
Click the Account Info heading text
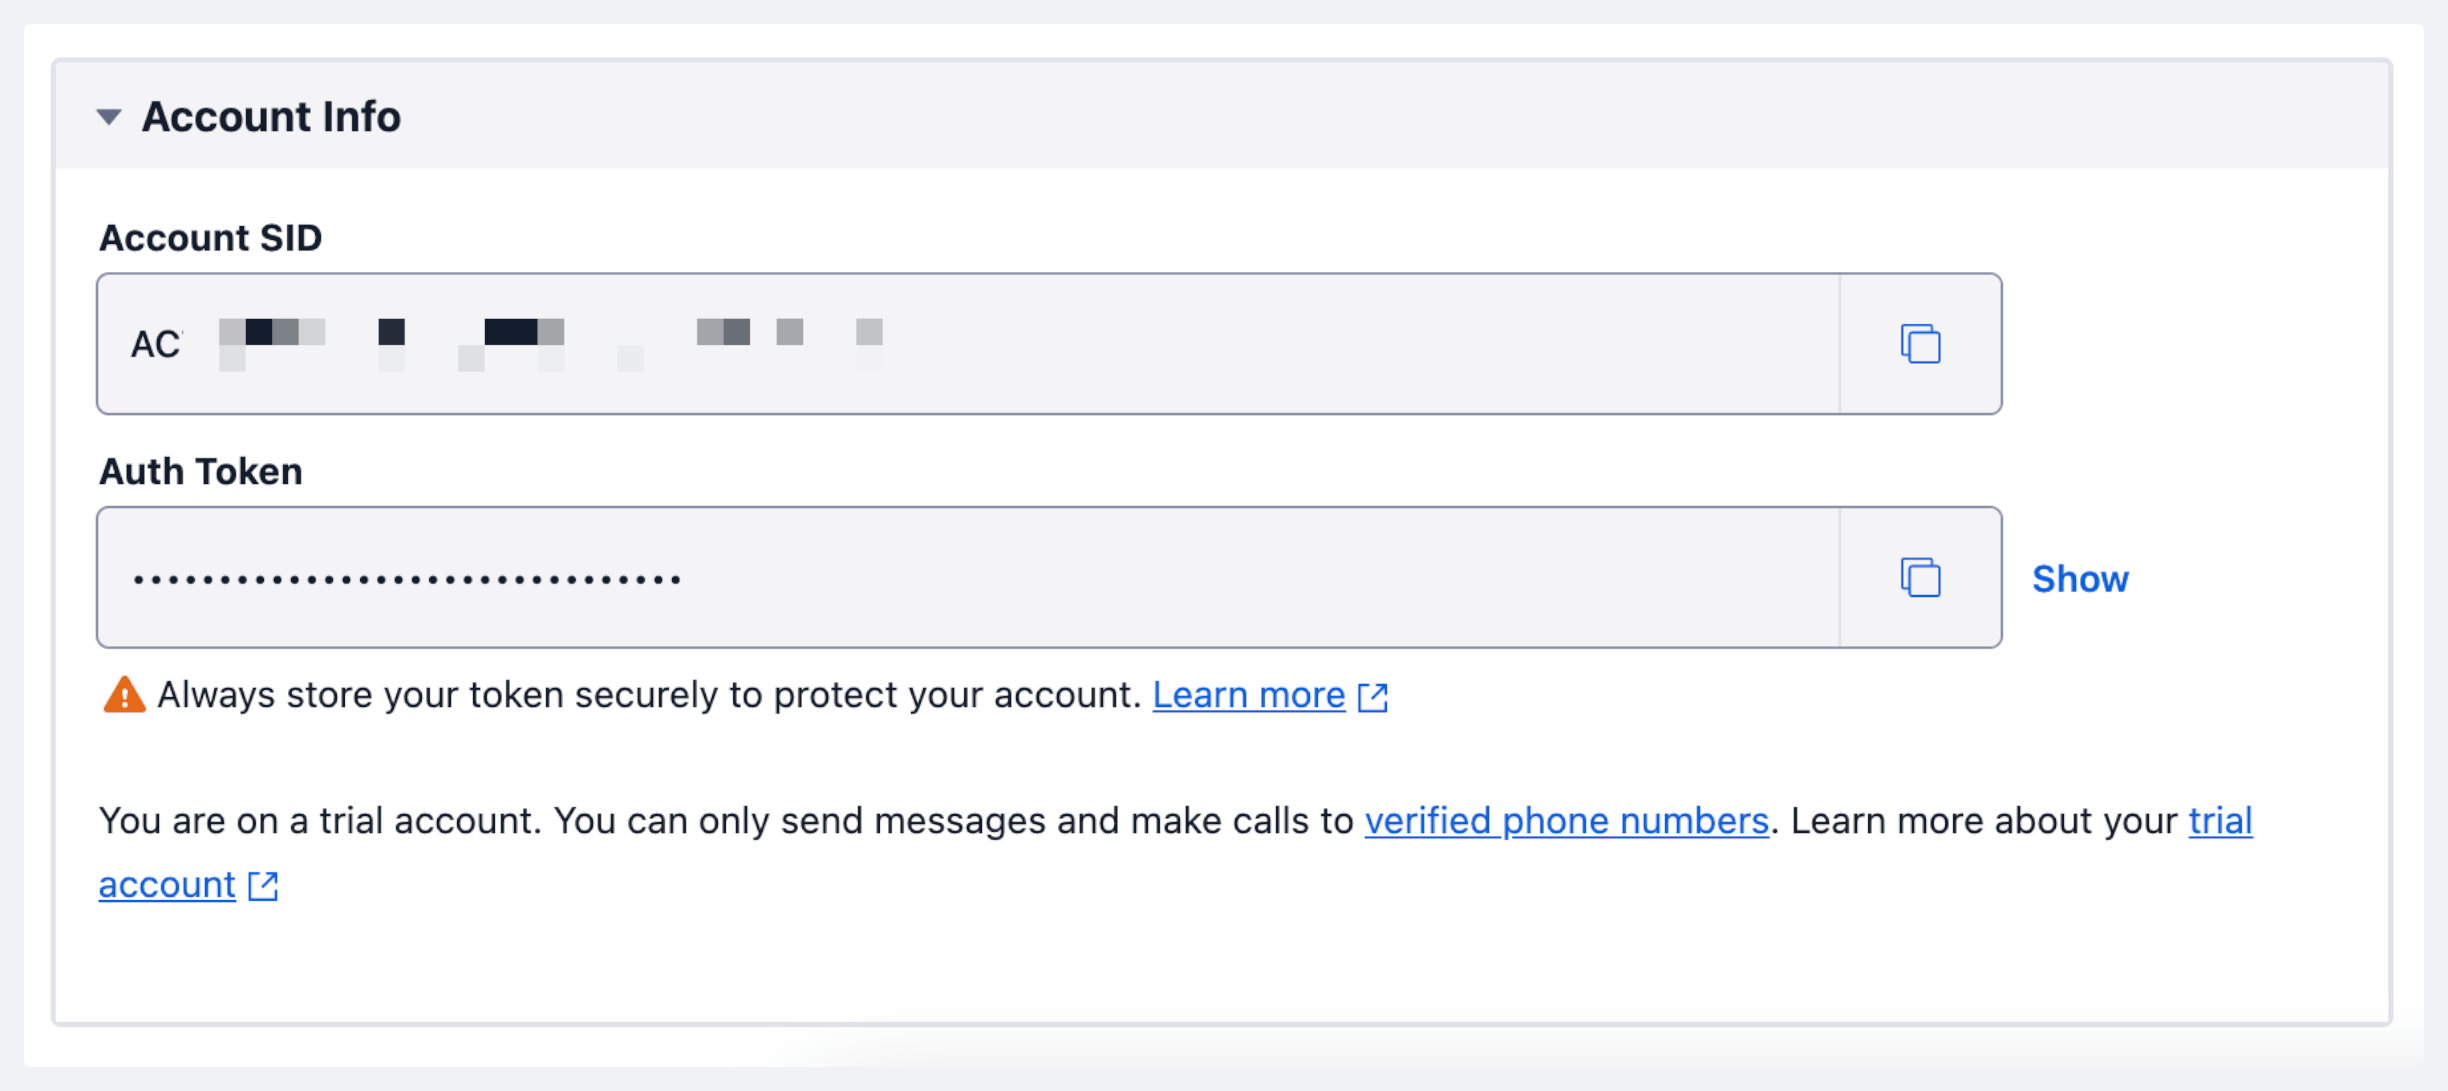coord(271,117)
